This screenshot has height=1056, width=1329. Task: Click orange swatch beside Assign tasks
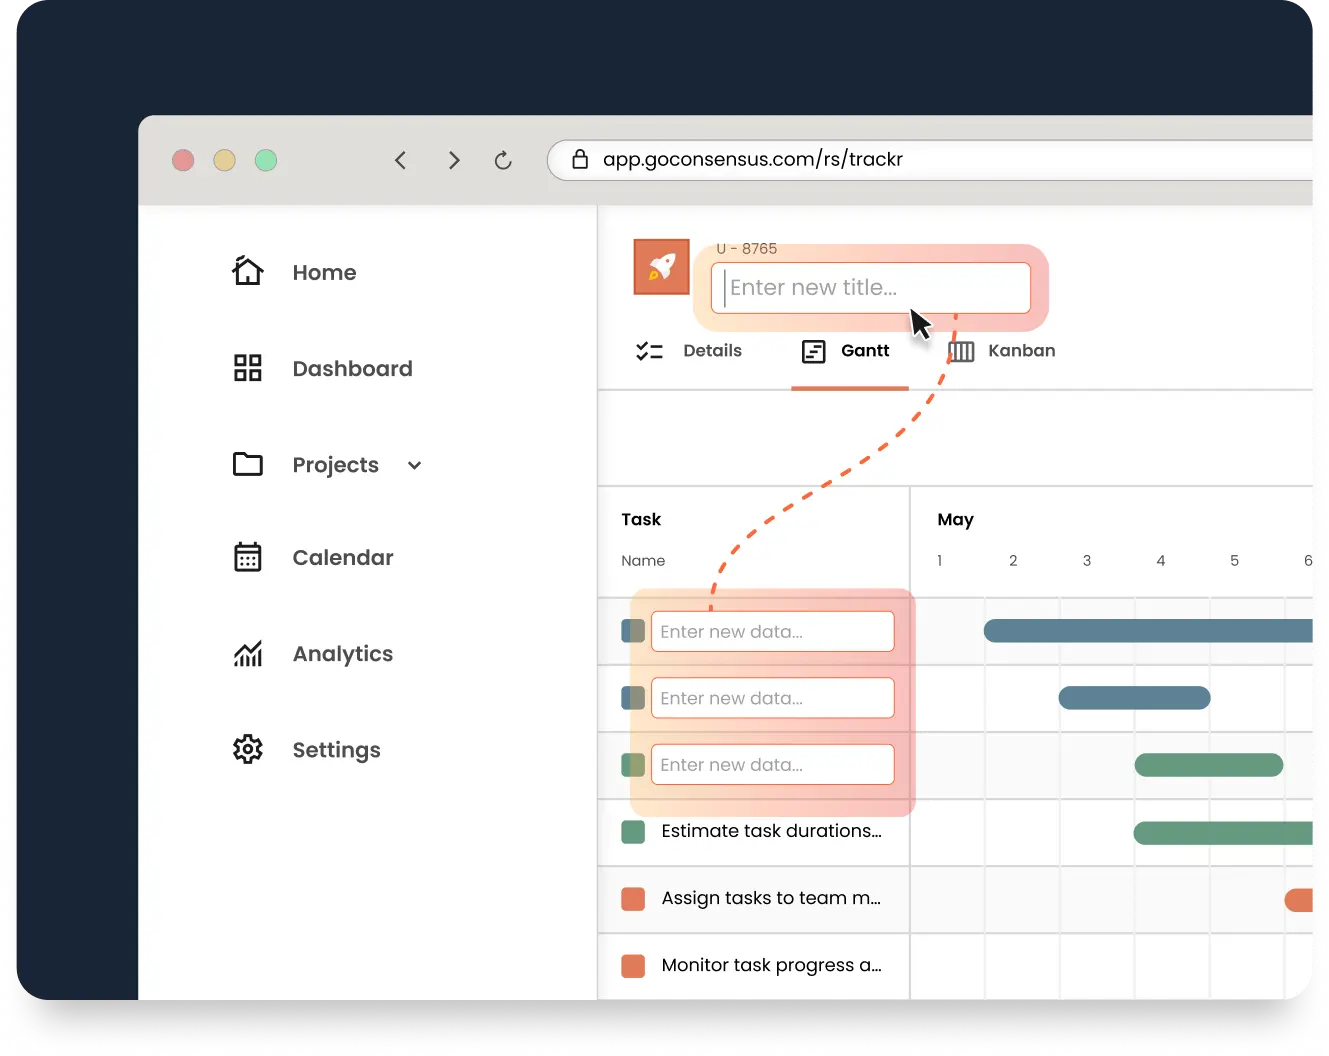[633, 899]
